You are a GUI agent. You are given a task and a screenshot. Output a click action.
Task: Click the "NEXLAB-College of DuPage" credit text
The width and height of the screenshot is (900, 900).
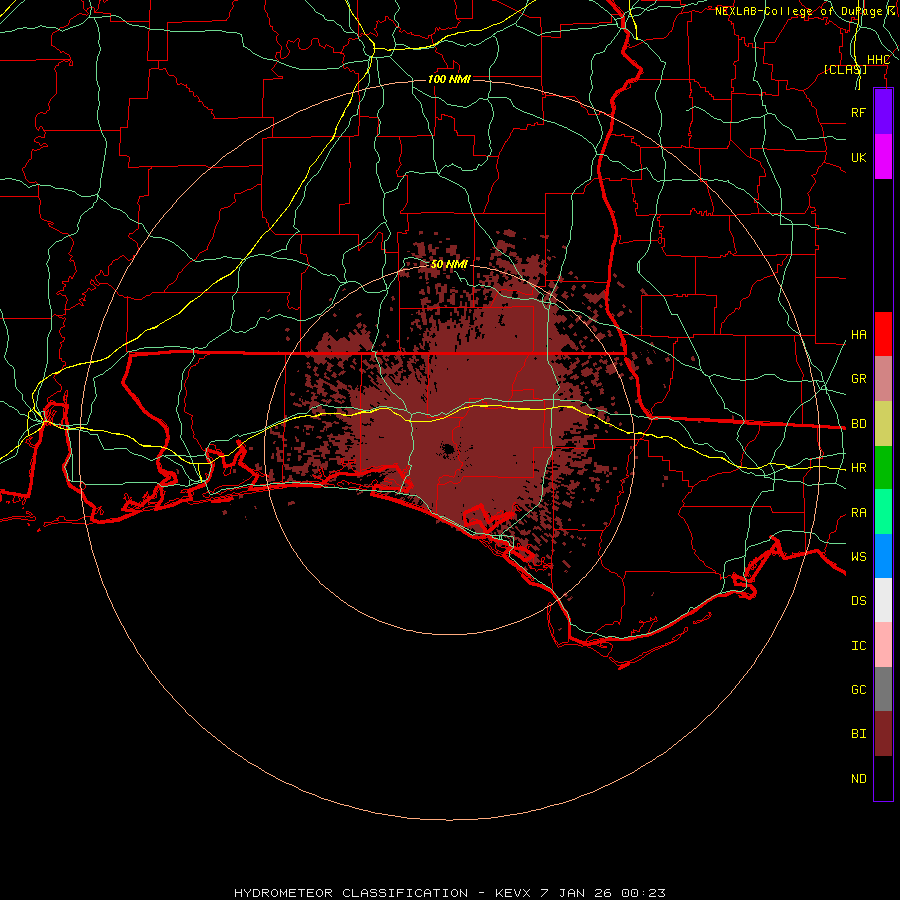click(x=798, y=11)
